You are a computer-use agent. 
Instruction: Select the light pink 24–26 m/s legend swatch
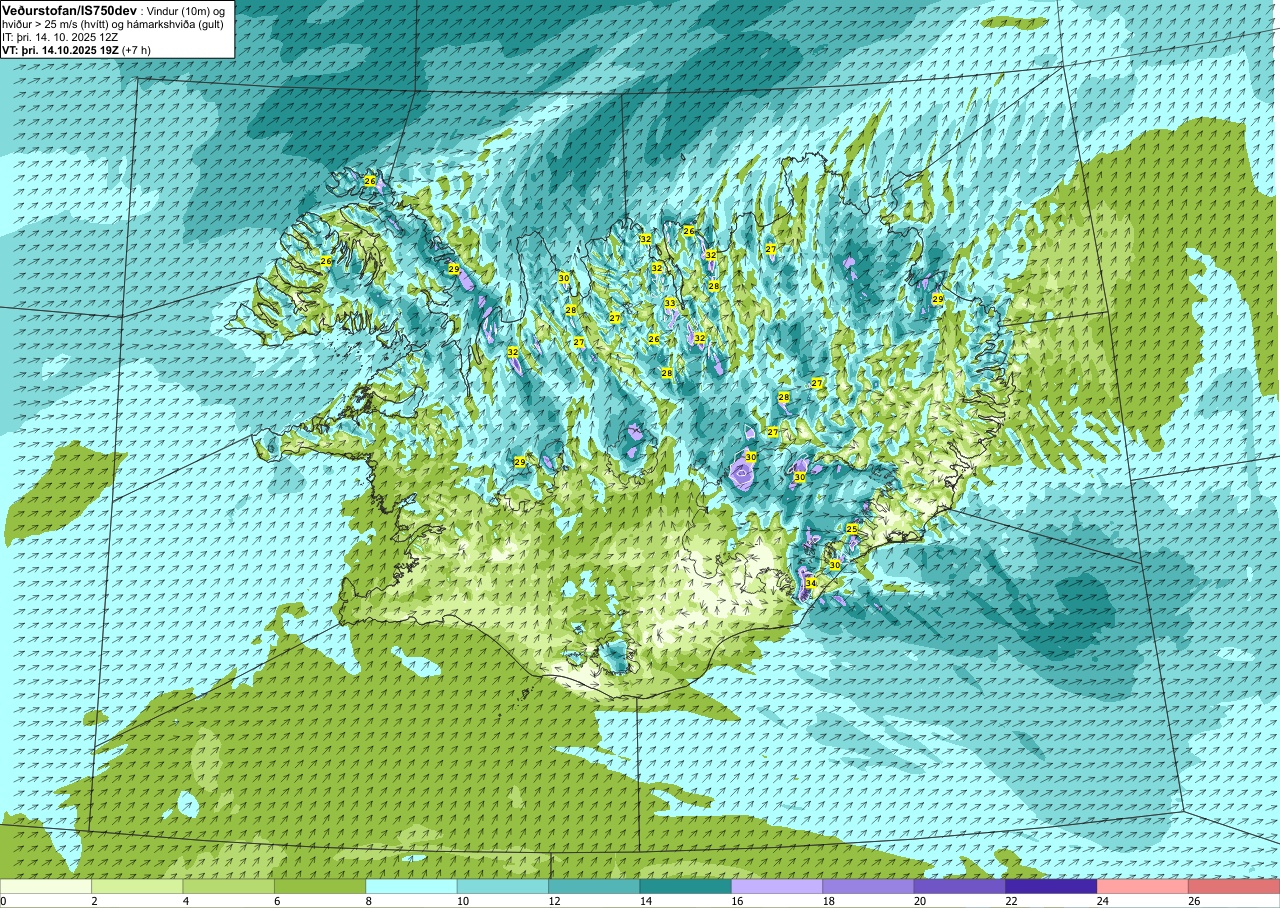[1142, 886]
